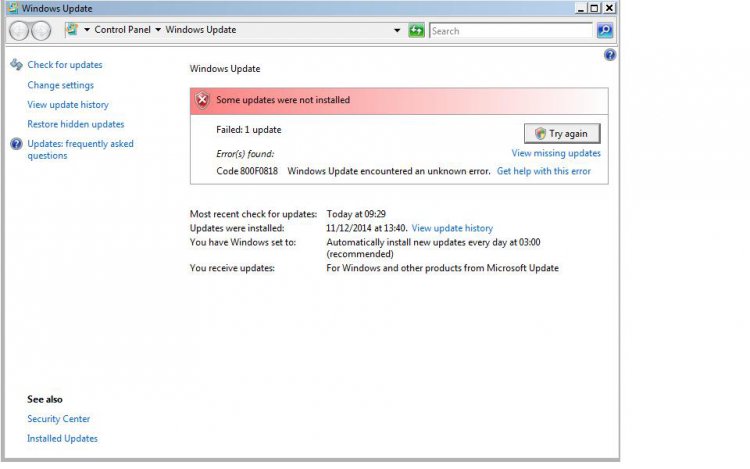Screen dimensions: 750x469
Task: Click the Control Panel icon in address bar
Action: tap(72, 30)
